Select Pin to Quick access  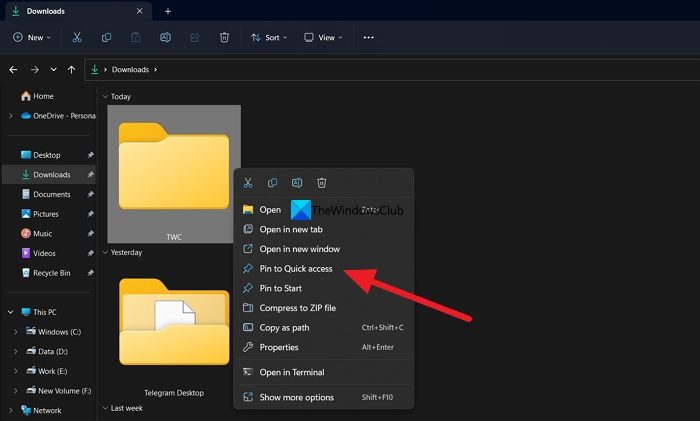[296, 269]
